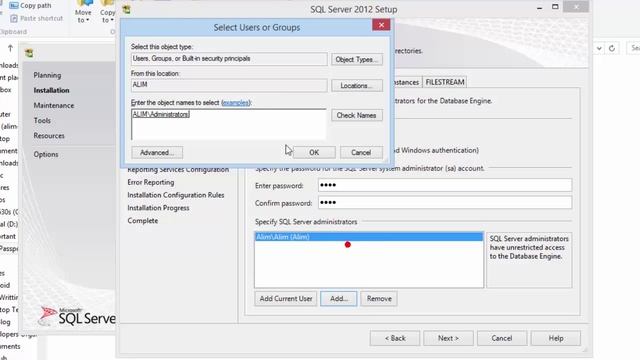The height and width of the screenshot is (360, 640).
Task: Click Add Current User button
Action: pos(286,299)
